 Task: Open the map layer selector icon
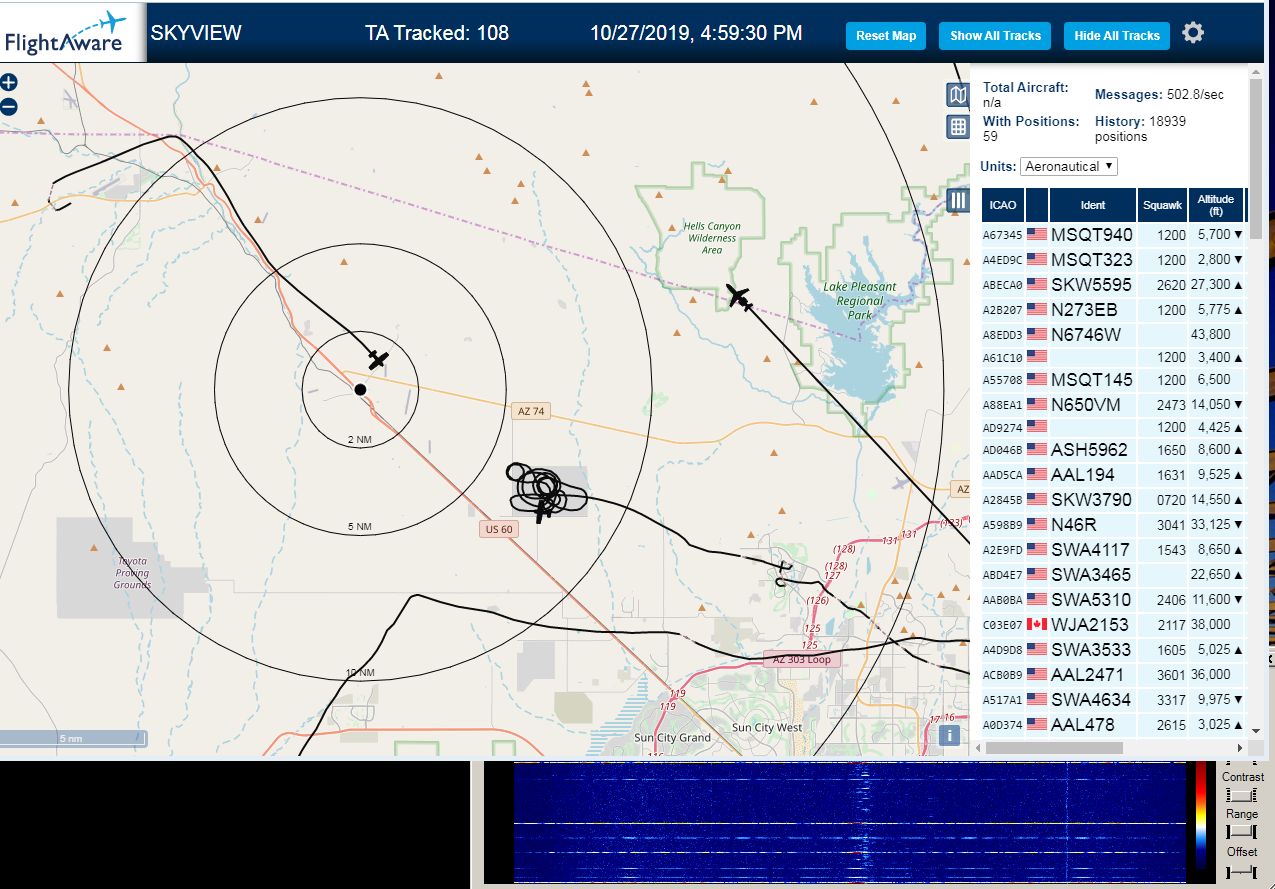coord(958,95)
